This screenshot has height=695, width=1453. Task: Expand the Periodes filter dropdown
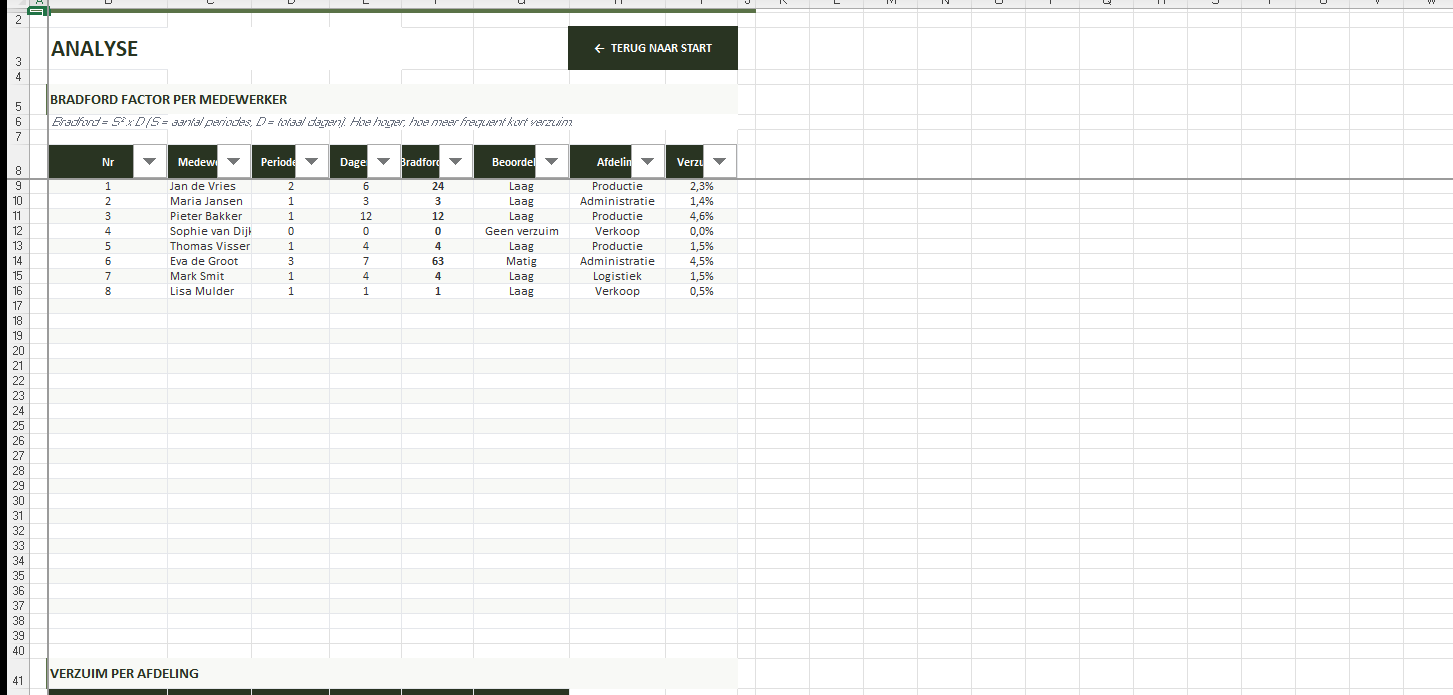(x=312, y=161)
